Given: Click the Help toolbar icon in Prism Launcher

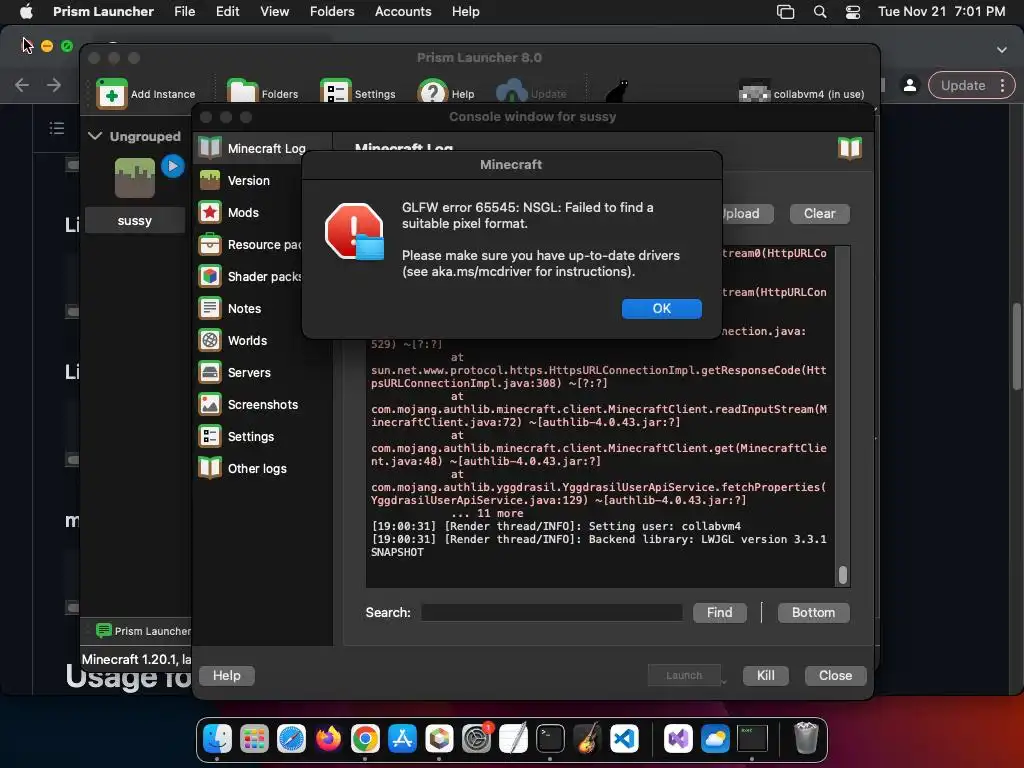Looking at the screenshot, I should pos(432,92).
